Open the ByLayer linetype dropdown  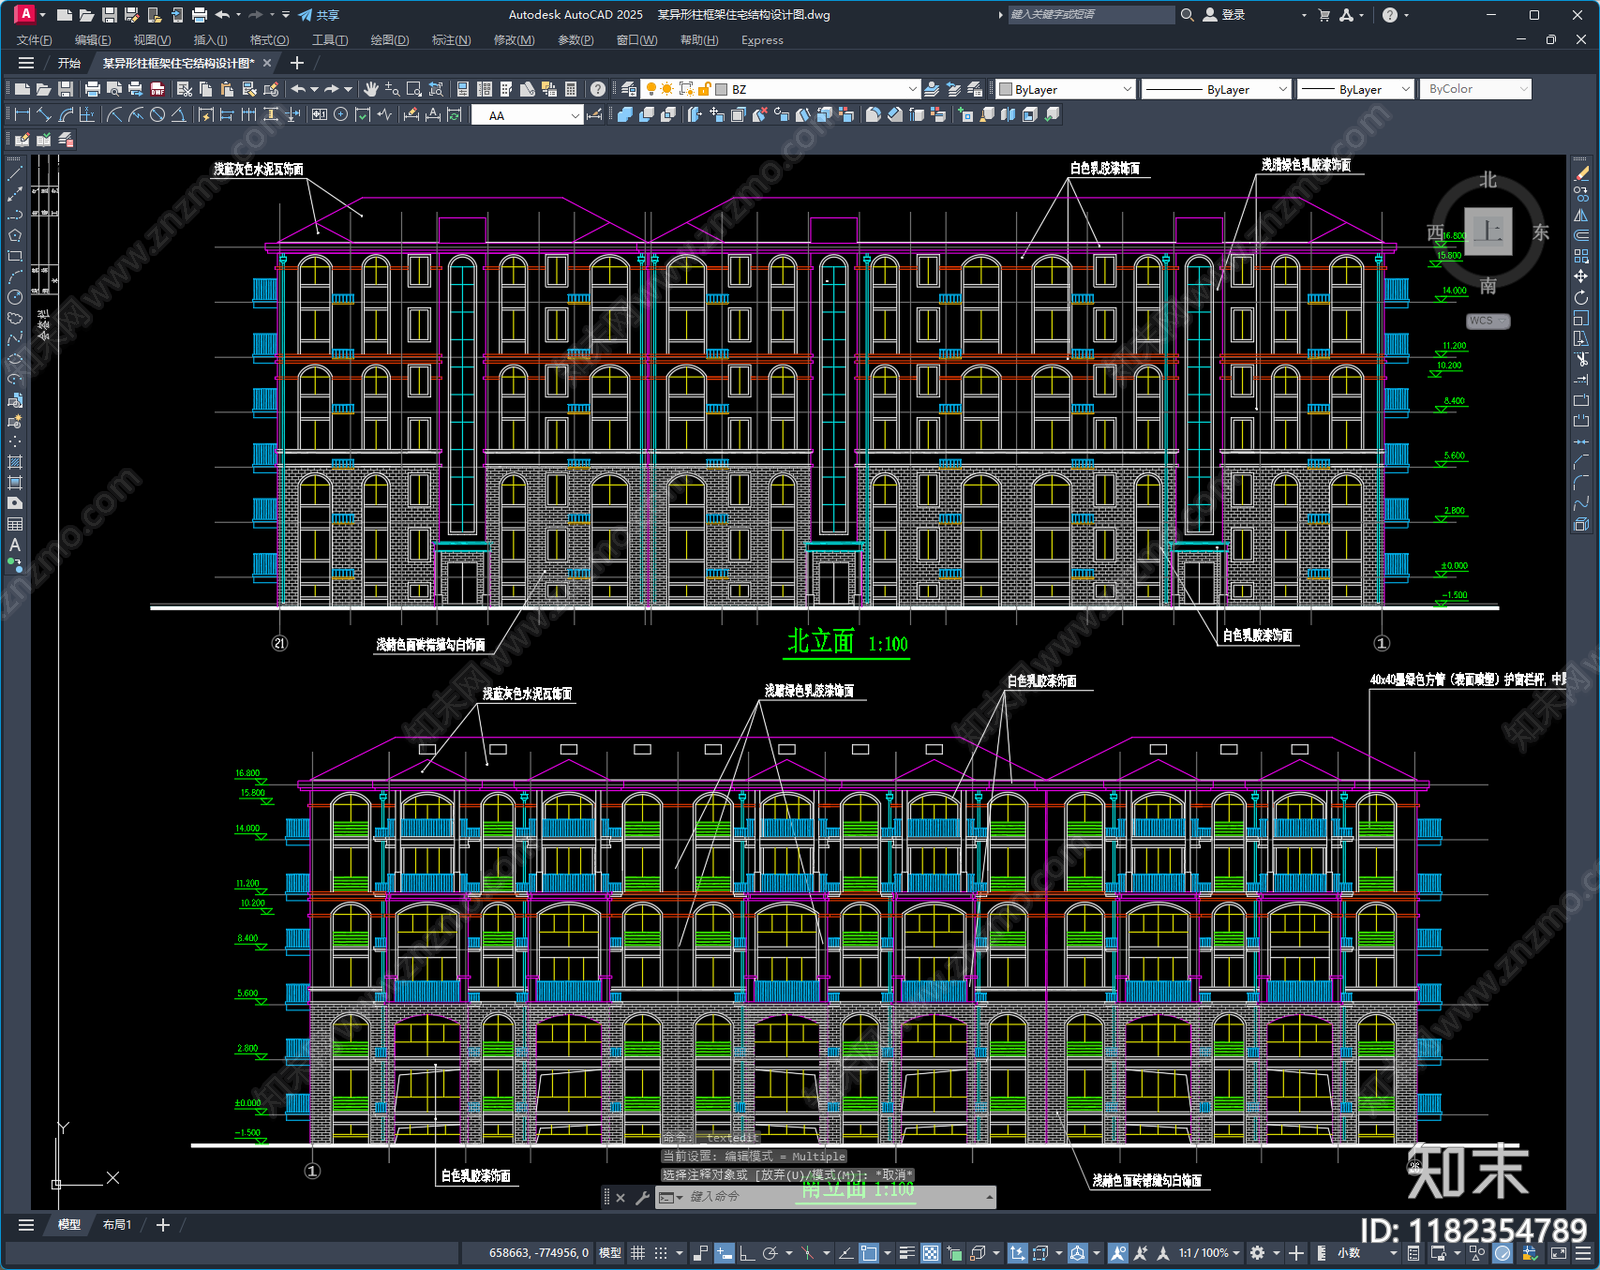coord(1282,89)
